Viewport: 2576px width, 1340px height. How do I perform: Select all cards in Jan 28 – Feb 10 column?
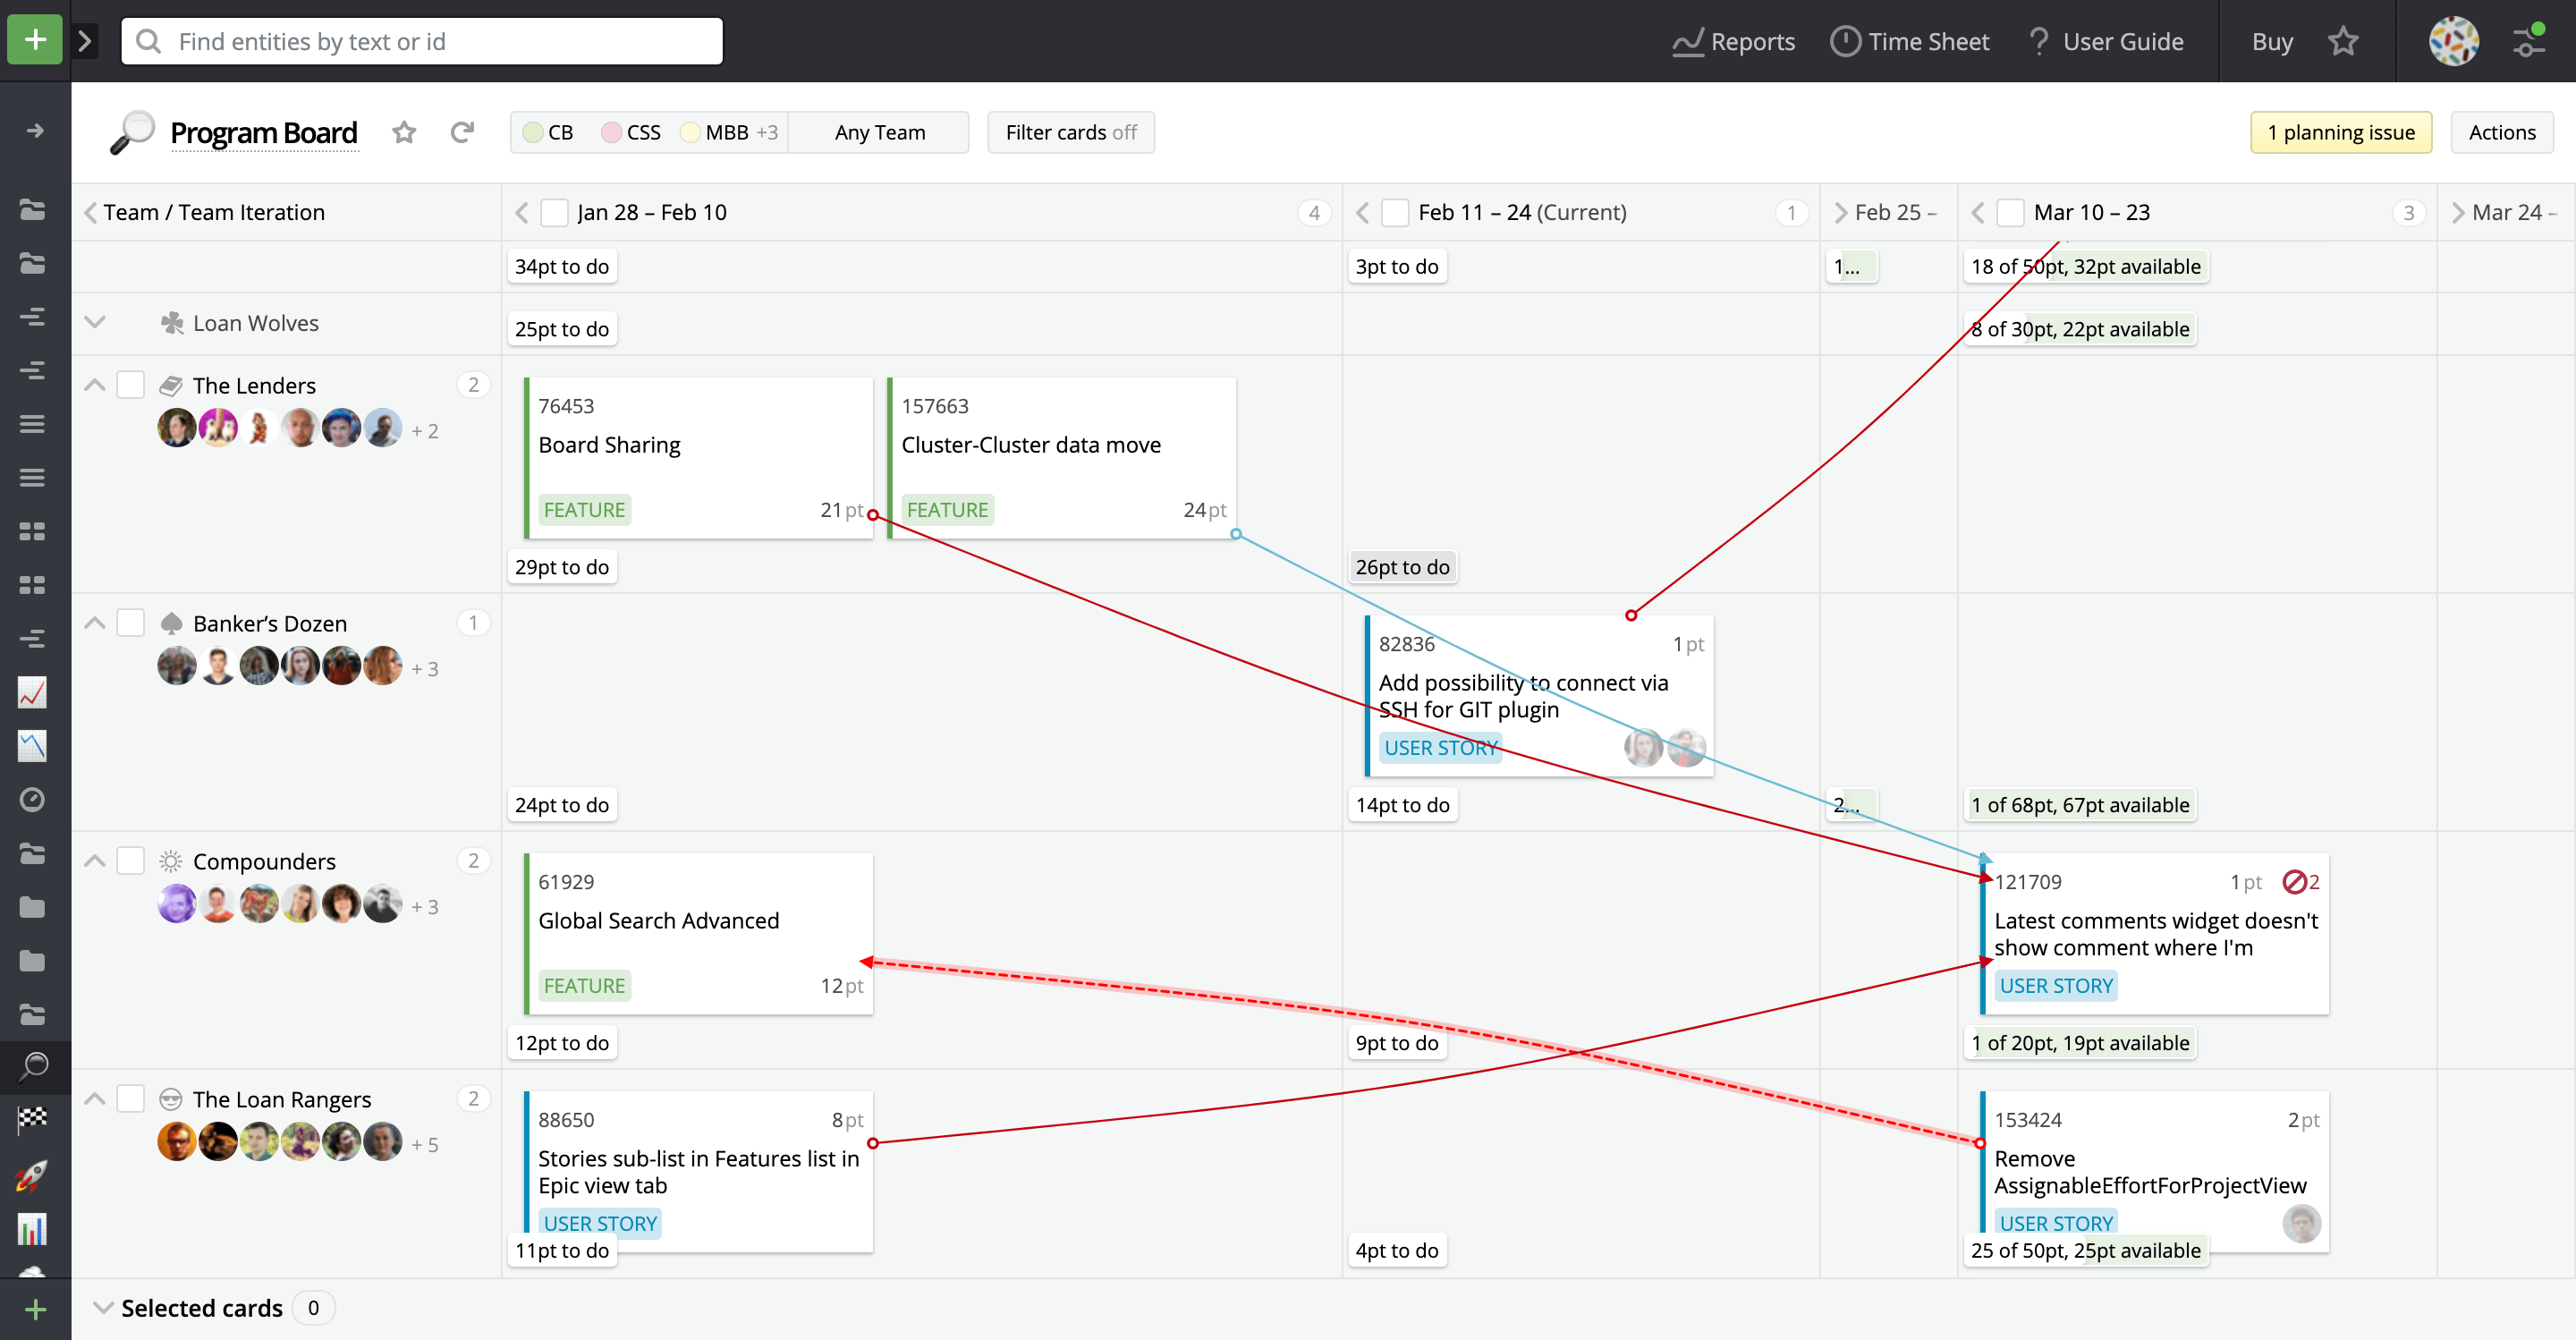(x=554, y=212)
